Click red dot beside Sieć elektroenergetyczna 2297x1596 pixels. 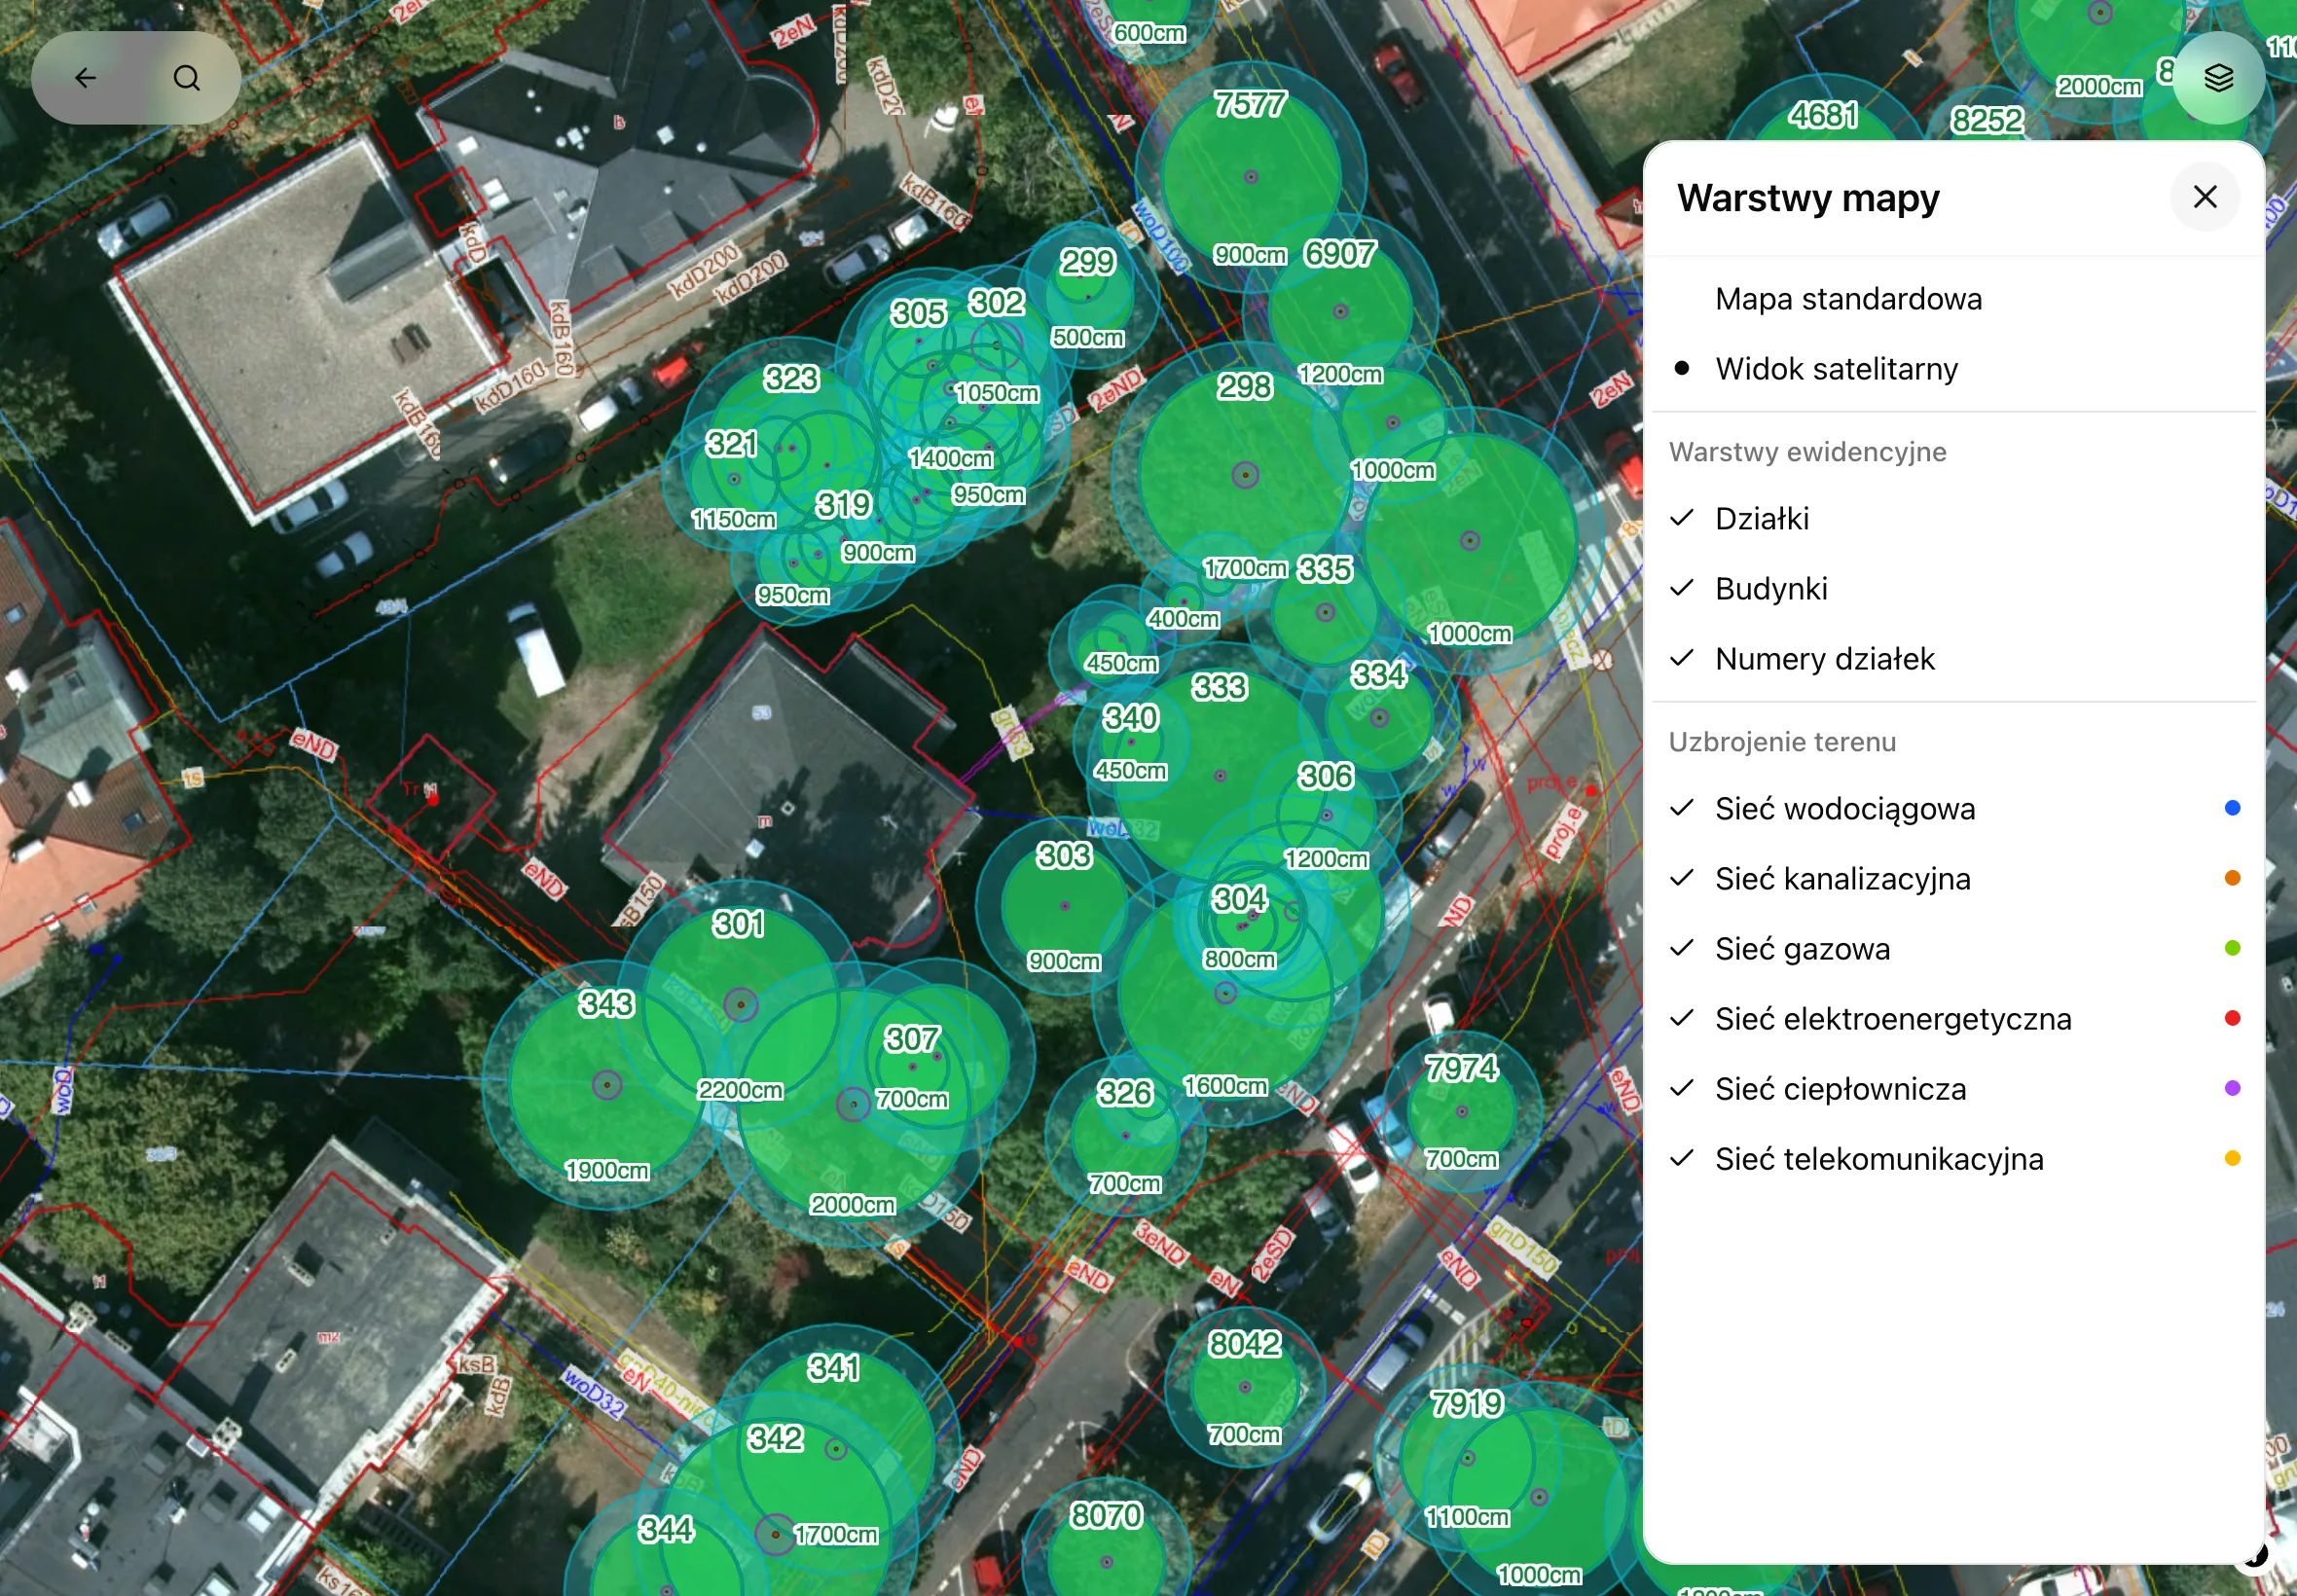pos(2232,1018)
